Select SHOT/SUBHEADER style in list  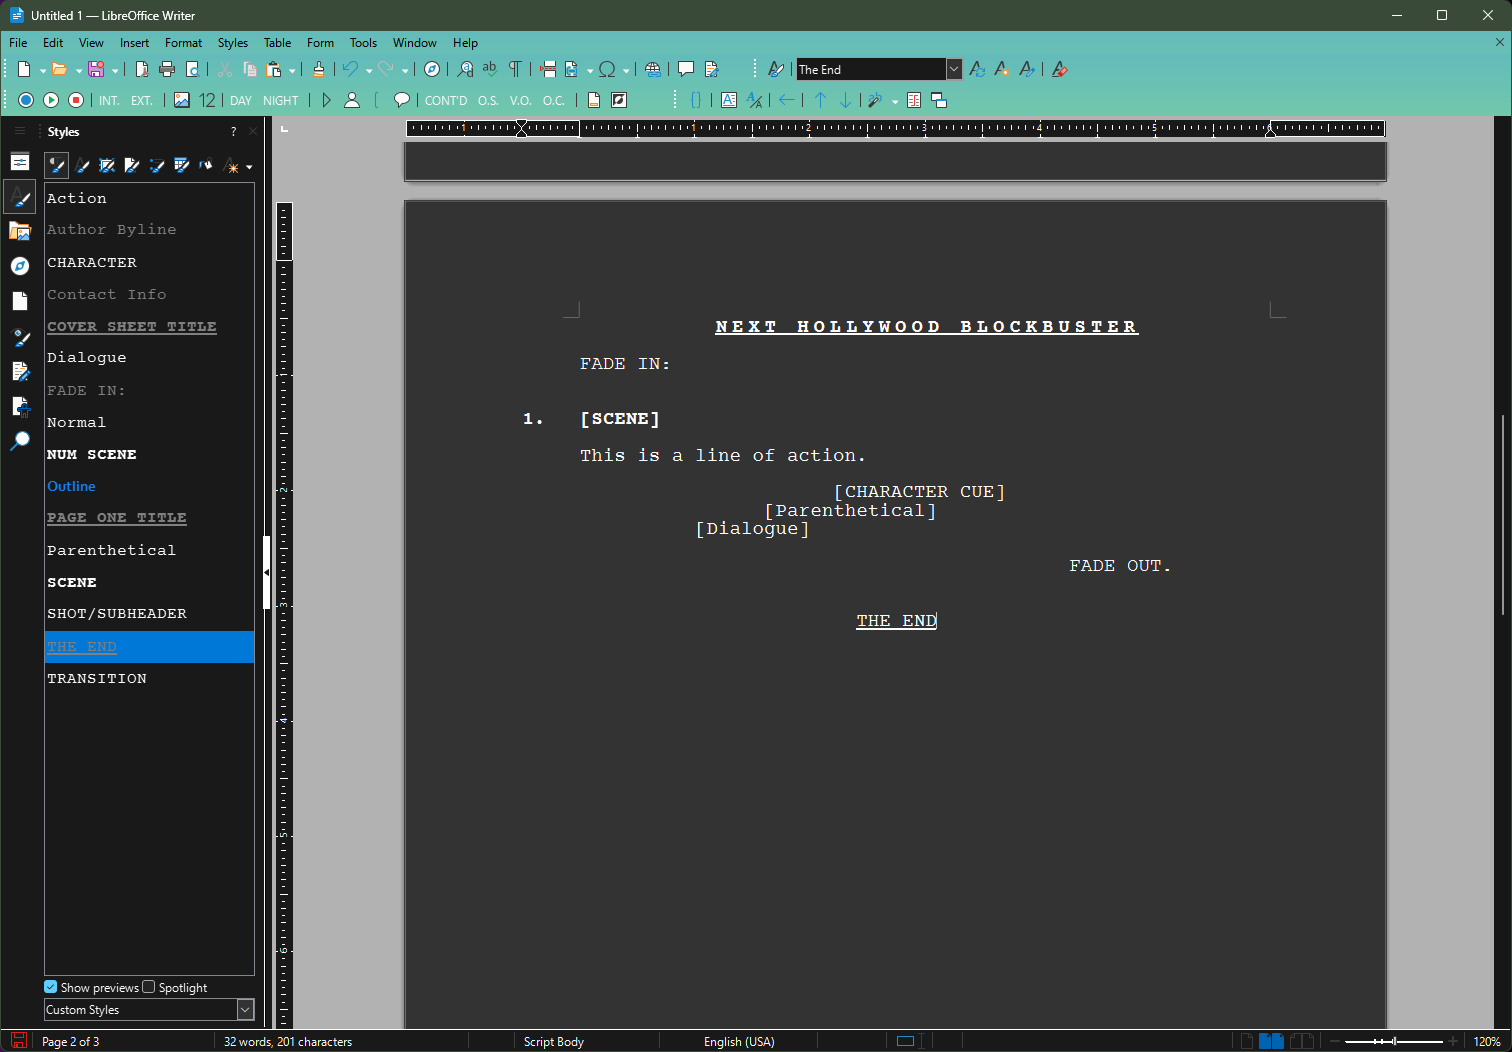(149, 613)
